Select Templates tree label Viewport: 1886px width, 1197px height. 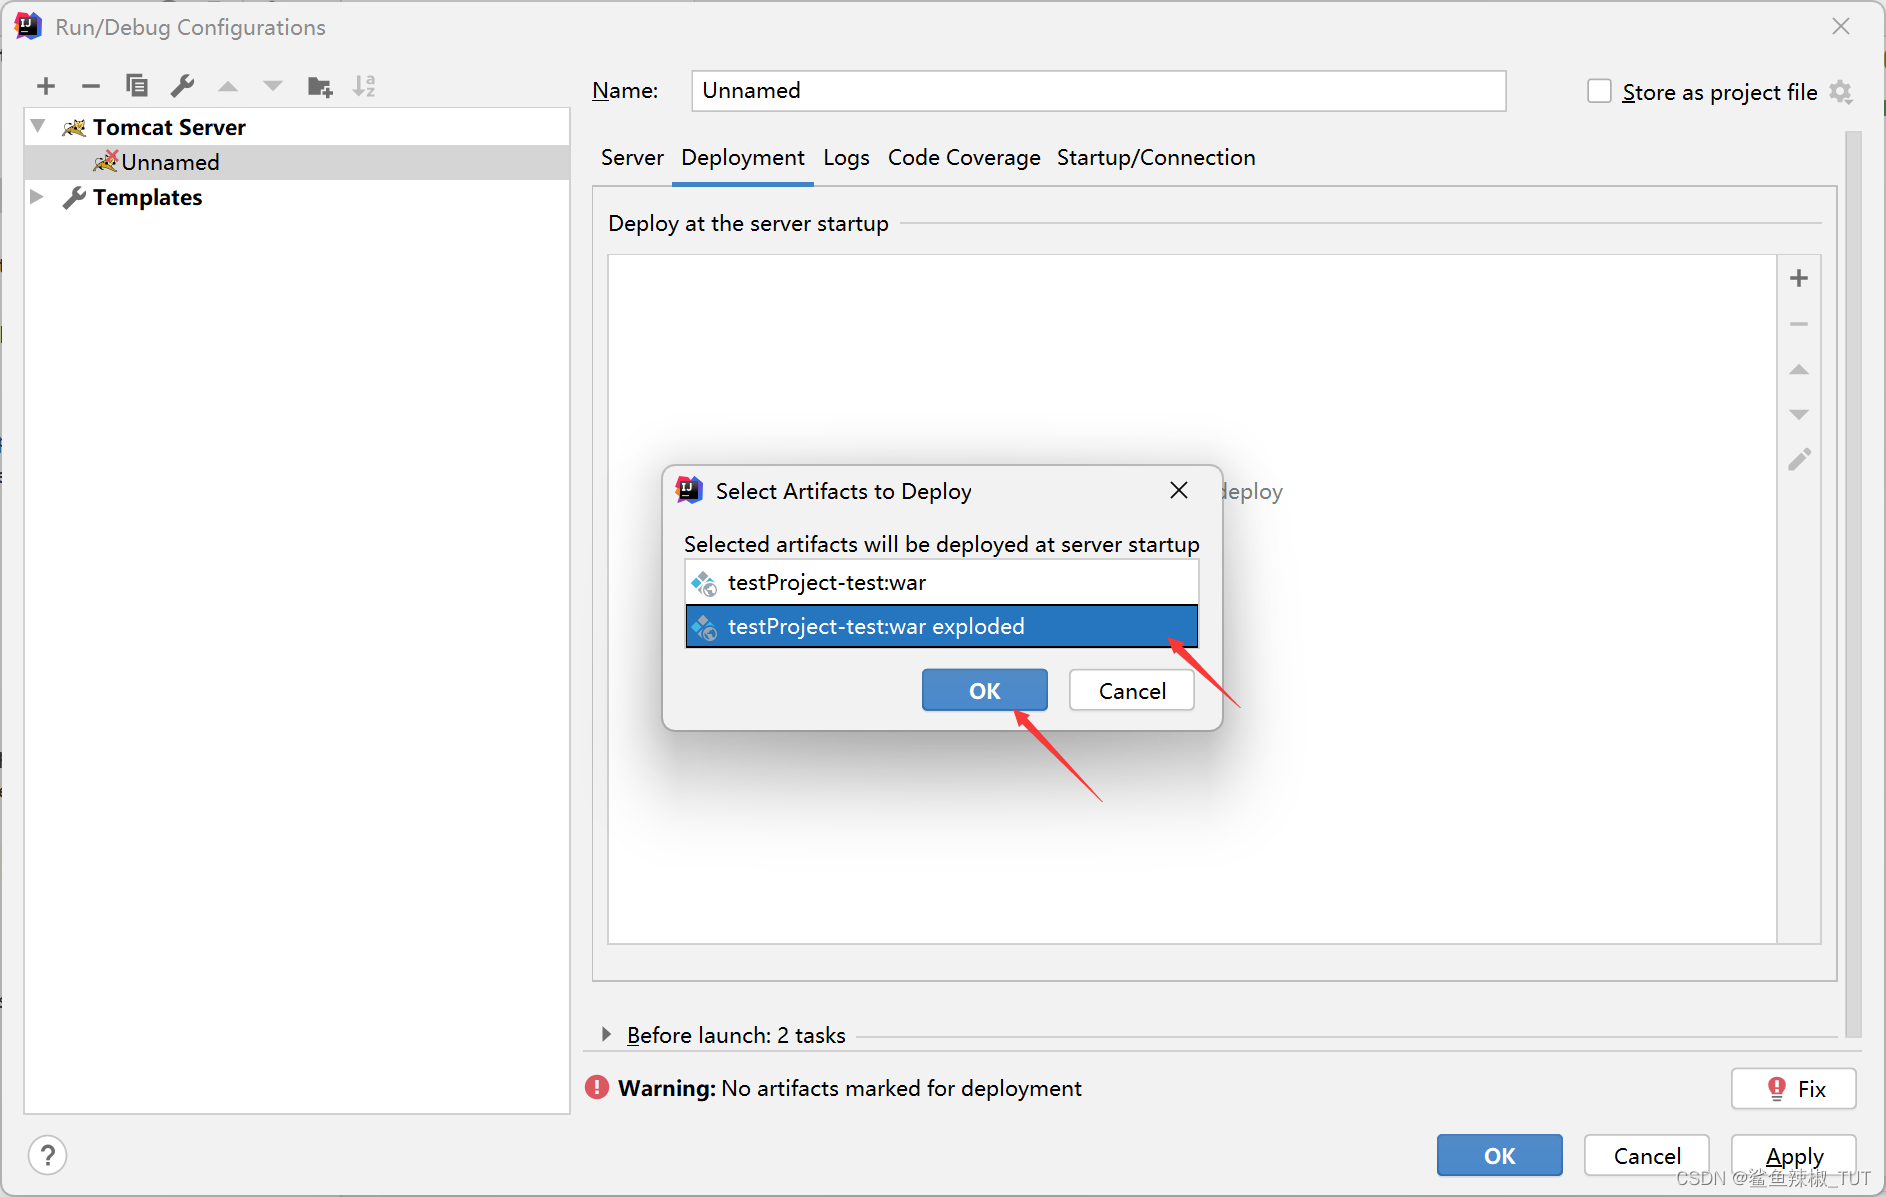pyautogui.click(x=147, y=197)
